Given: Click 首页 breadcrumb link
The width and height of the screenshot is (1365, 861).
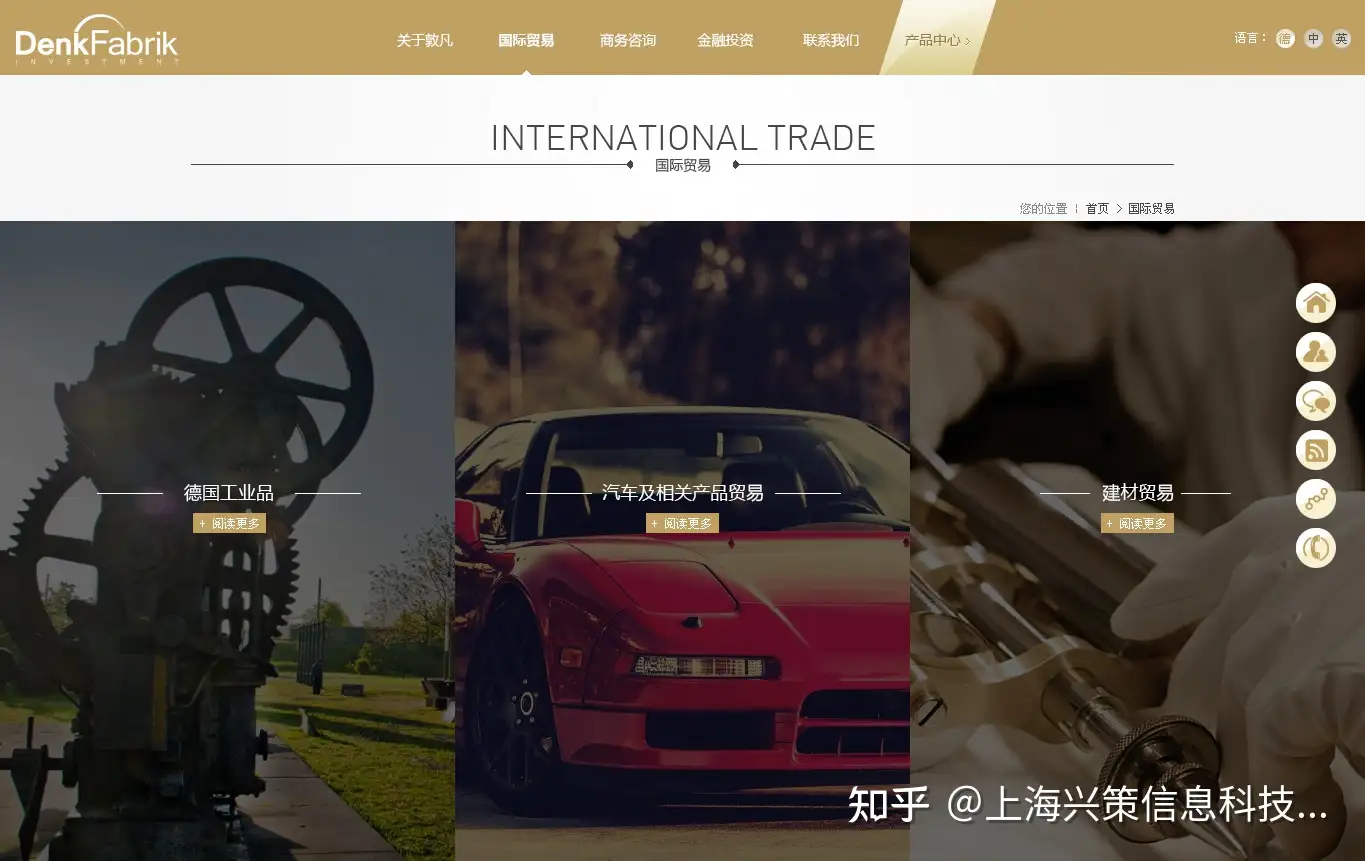Looking at the screenshot, I should pyautogui.click(x=1097, y=209).
